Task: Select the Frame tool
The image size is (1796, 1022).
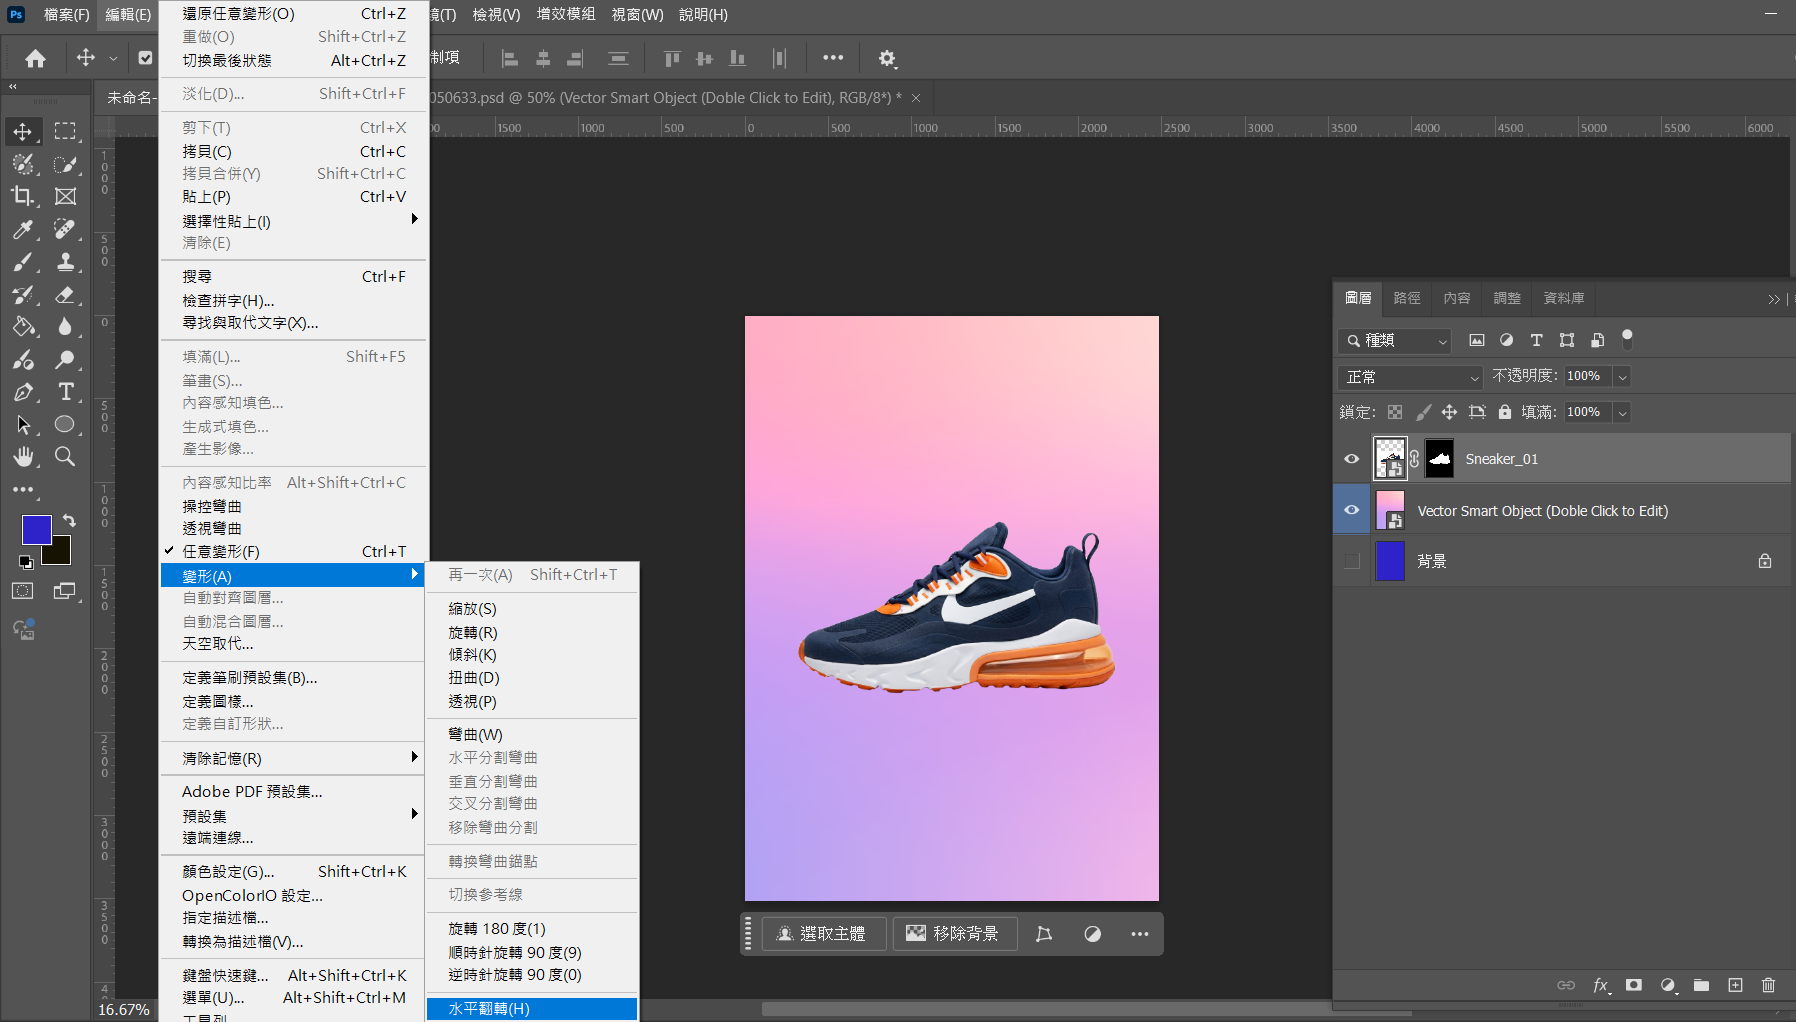Action: point(65,196)
